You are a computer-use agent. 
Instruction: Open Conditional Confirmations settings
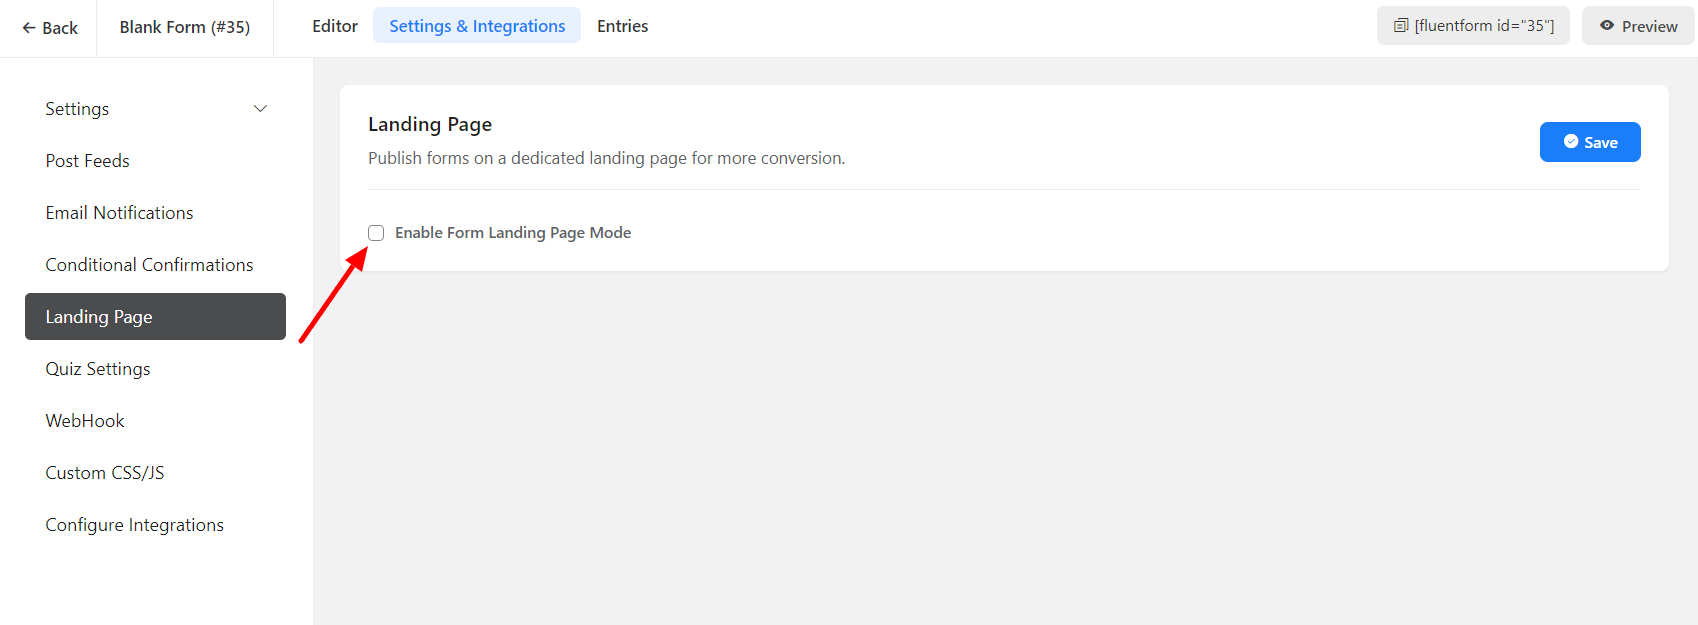(x=149, y=265)
